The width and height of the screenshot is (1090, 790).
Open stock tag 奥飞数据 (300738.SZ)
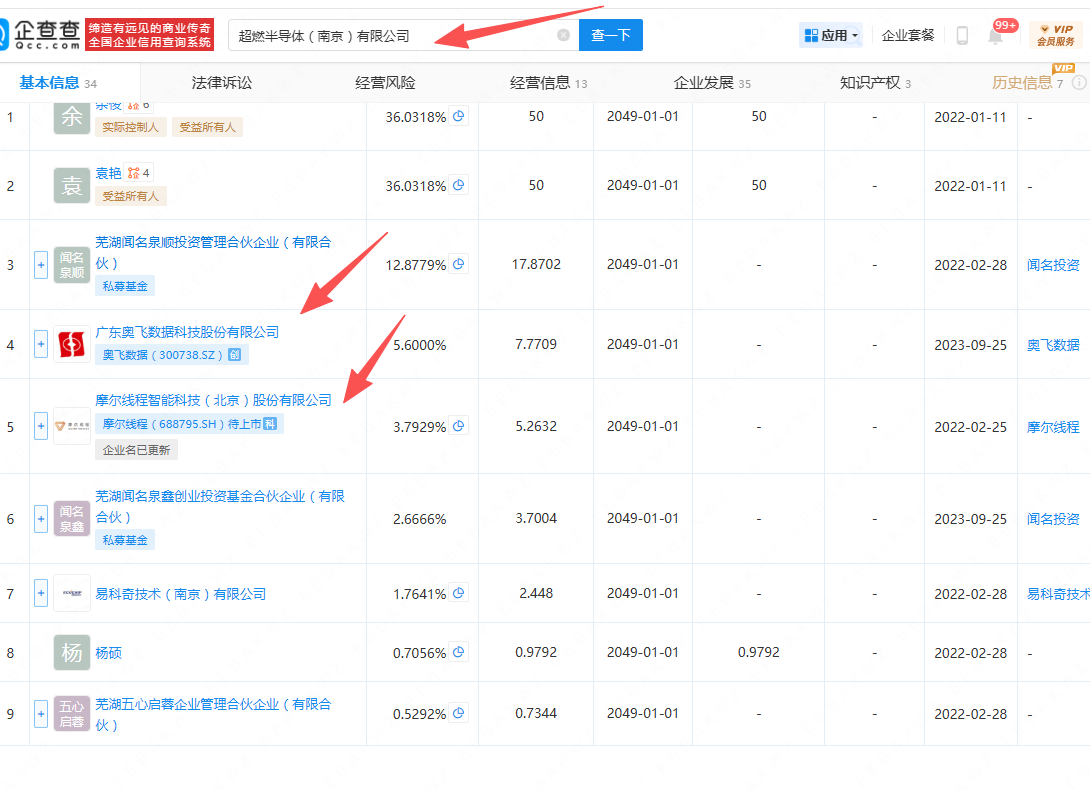[x=171, y=355]
